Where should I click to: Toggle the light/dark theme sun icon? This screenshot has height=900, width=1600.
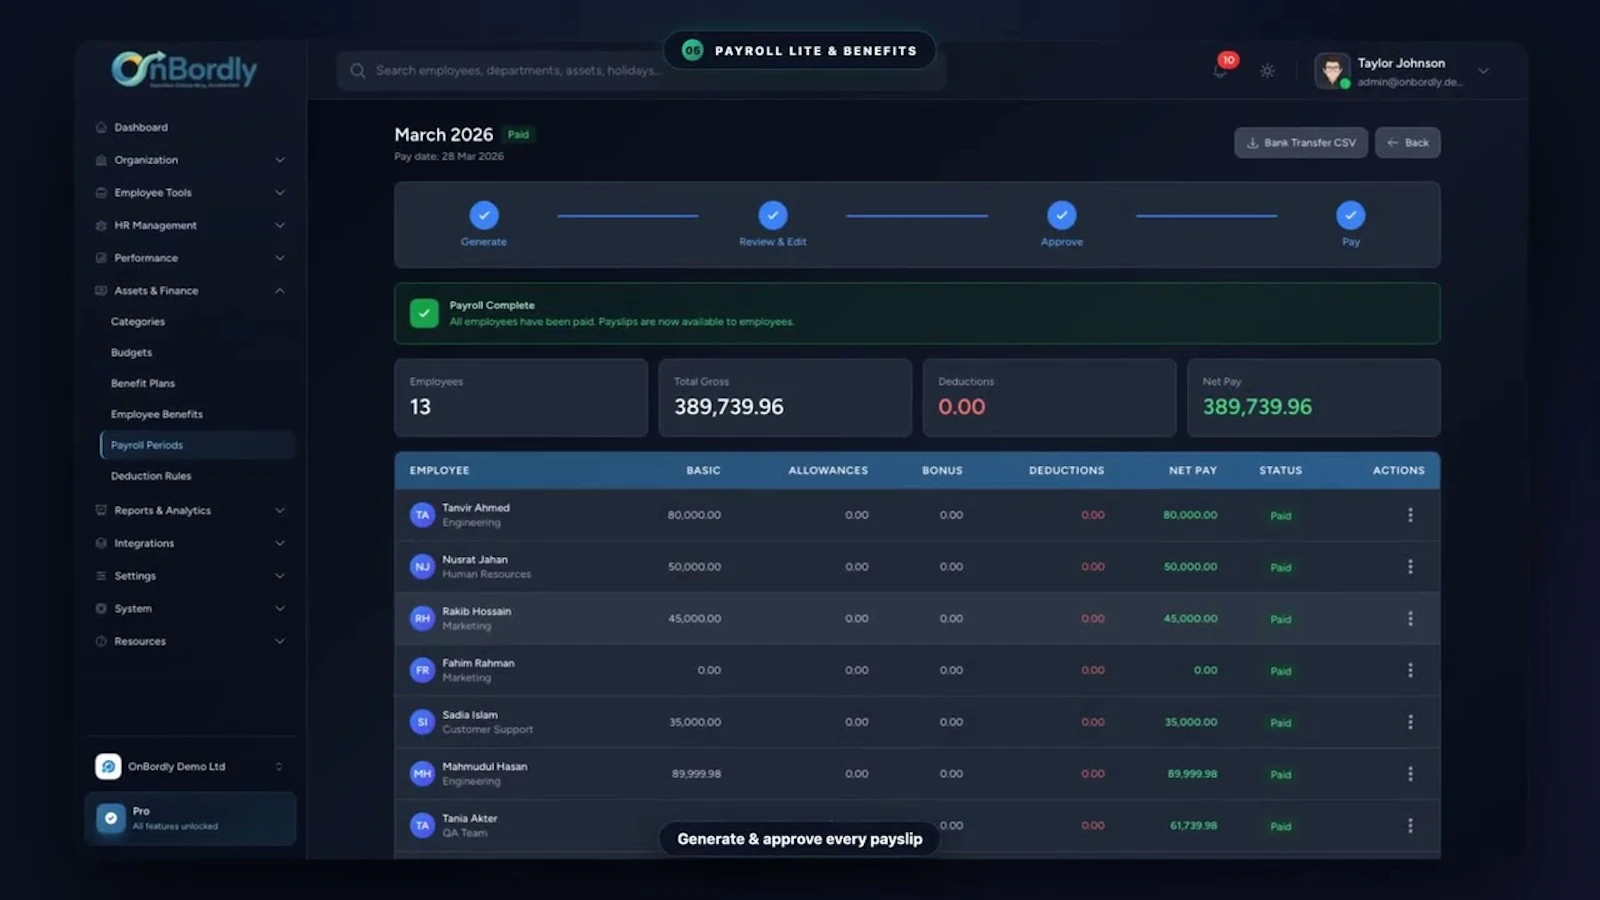click(x=1267, y=71)
